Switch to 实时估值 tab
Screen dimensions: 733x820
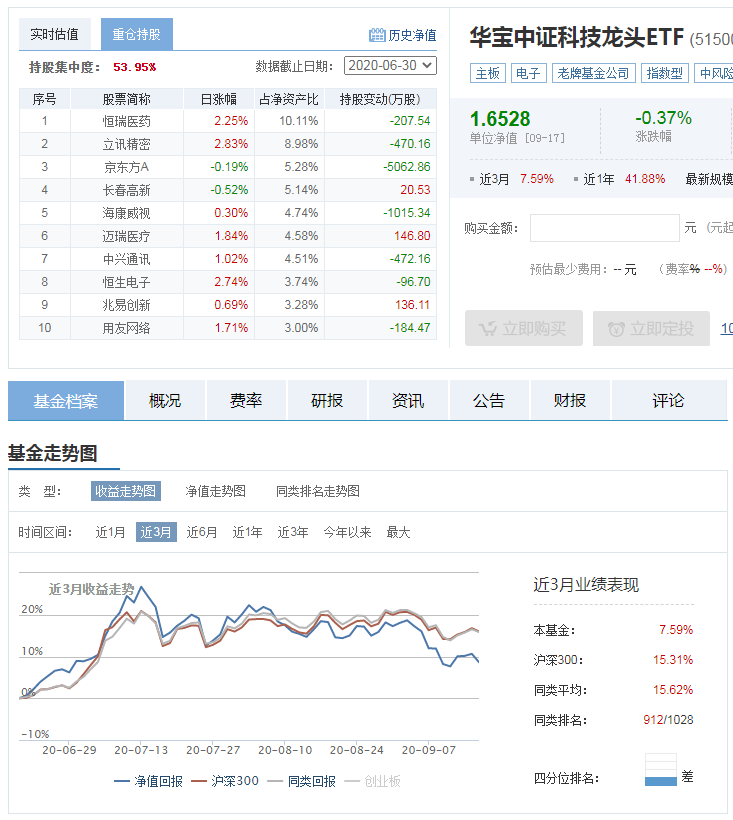[54, 34]
